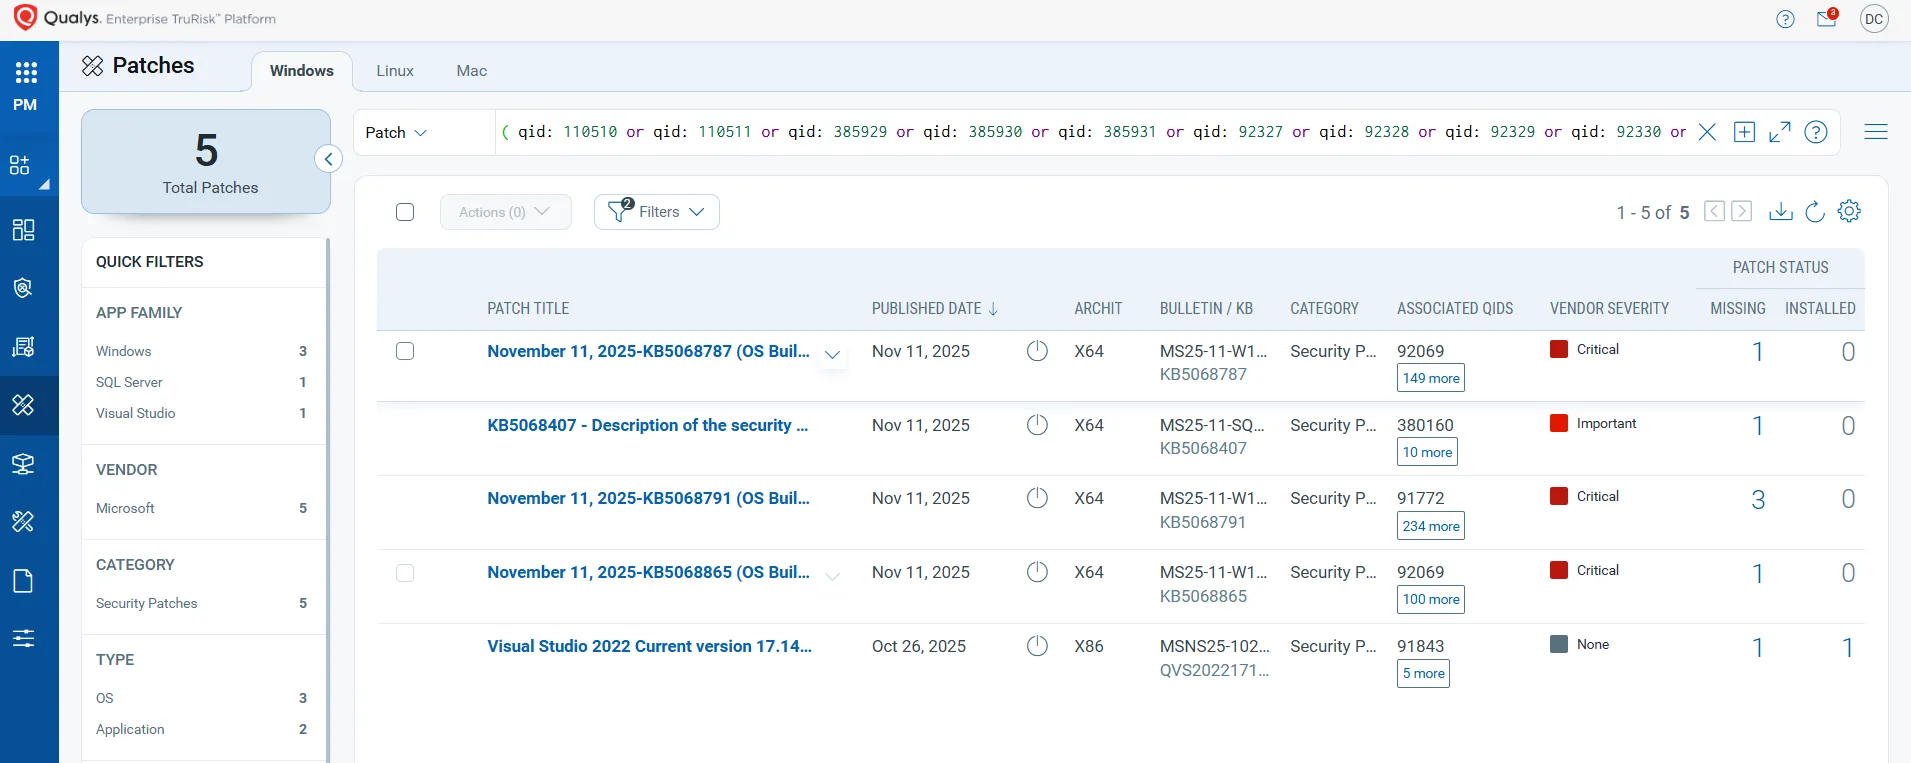
Task: Open the help icon in header
Action: tap(1785, 19)
